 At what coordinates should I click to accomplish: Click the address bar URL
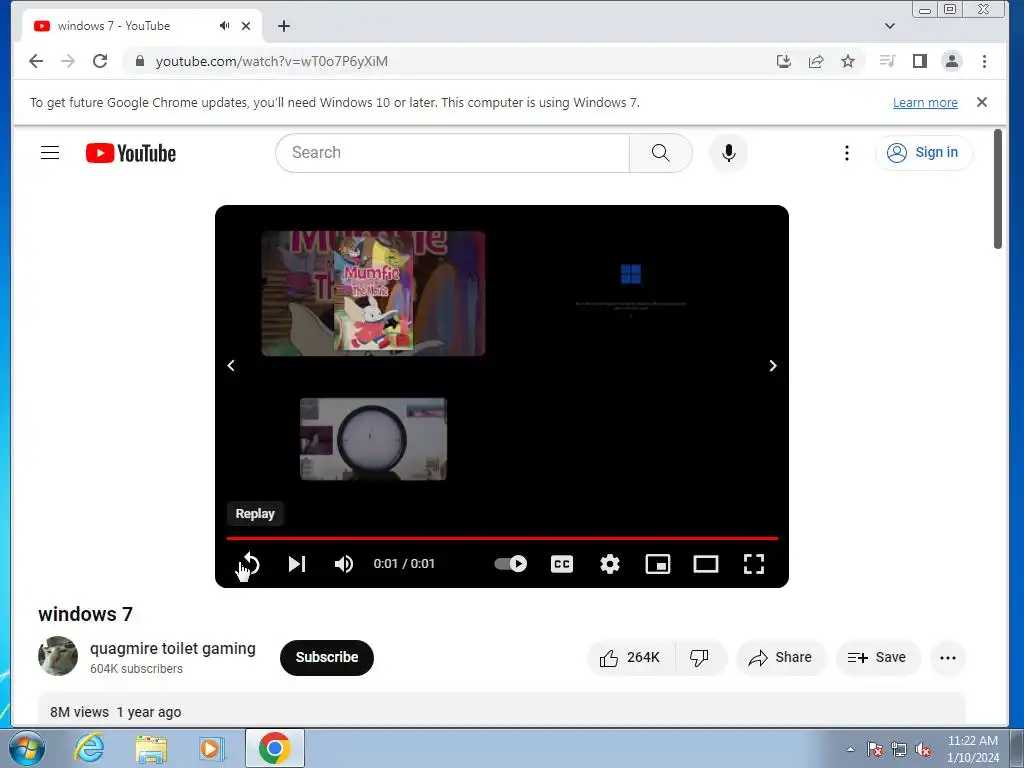[272, 61]
